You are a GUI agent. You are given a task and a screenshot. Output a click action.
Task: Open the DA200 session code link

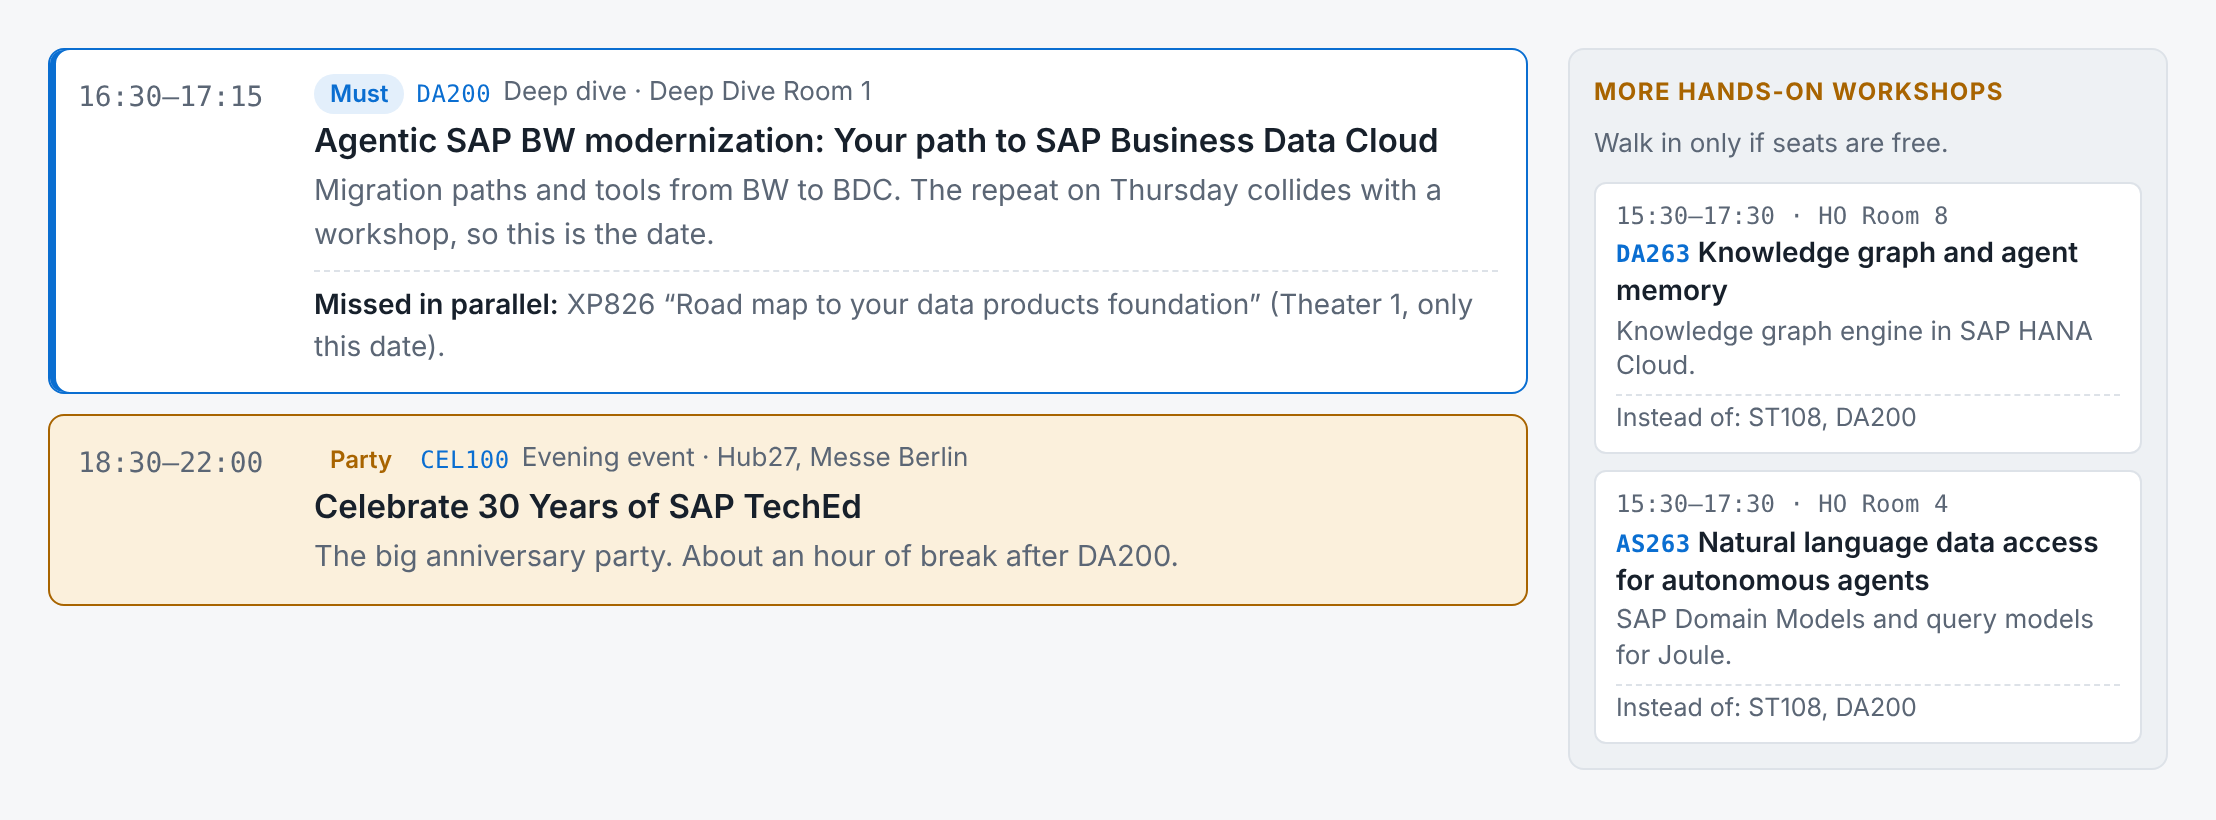(x=453, y=94)
